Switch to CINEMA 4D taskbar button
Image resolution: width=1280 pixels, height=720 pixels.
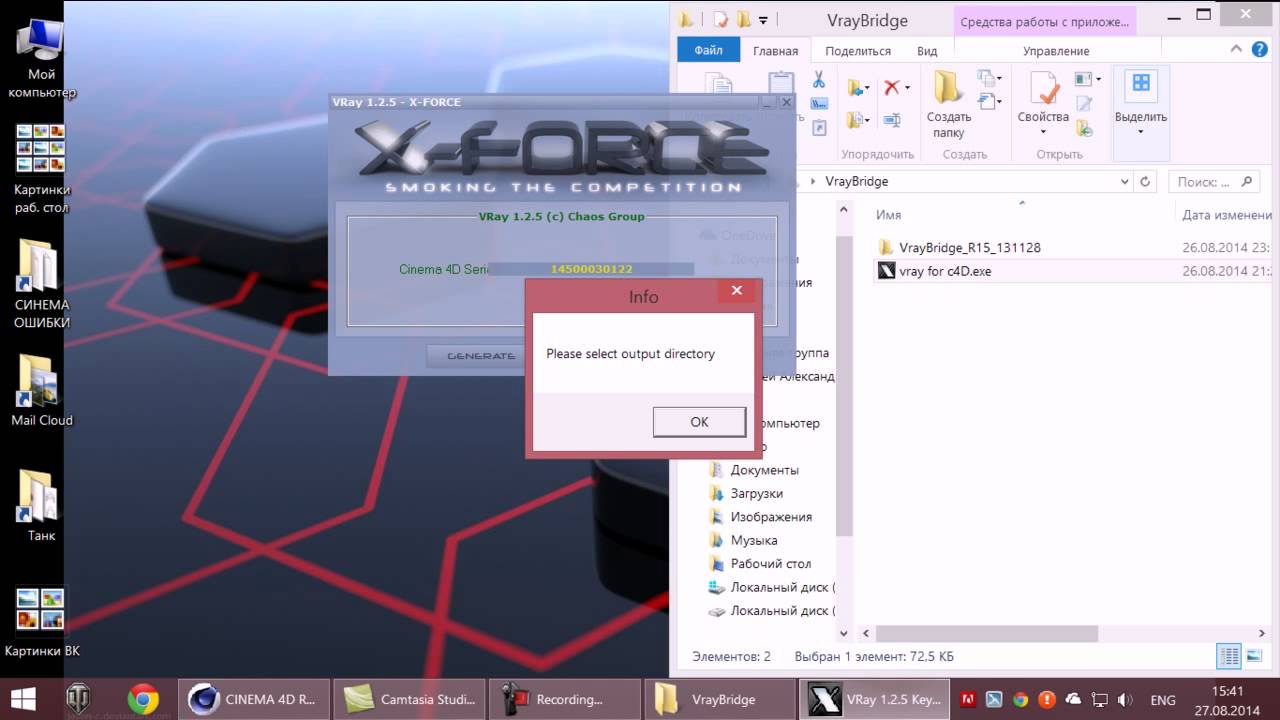[252, 699]
